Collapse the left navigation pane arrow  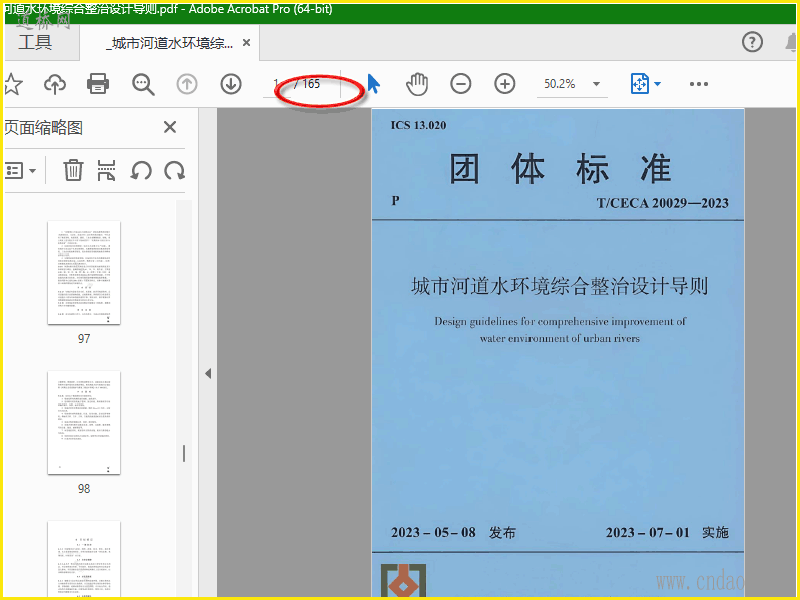[x=208, y=373]
